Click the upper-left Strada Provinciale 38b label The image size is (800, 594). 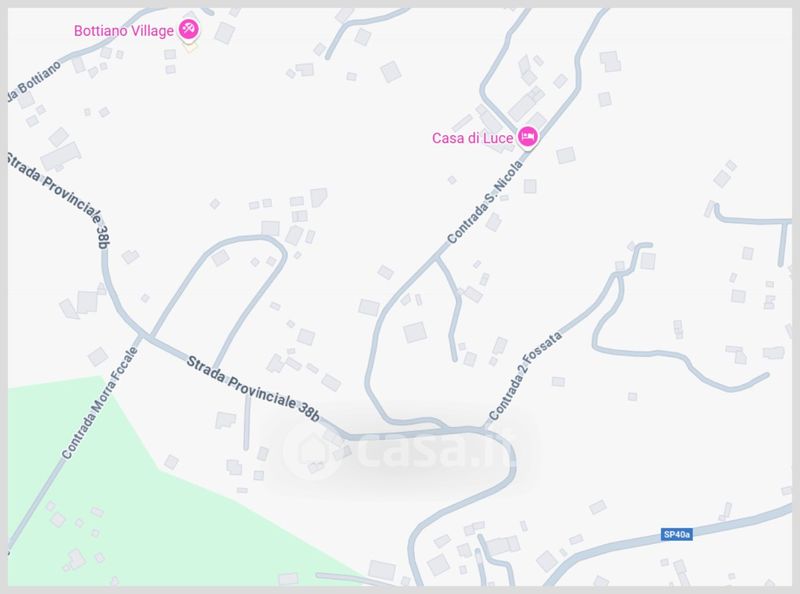click(x=60, y=200)
